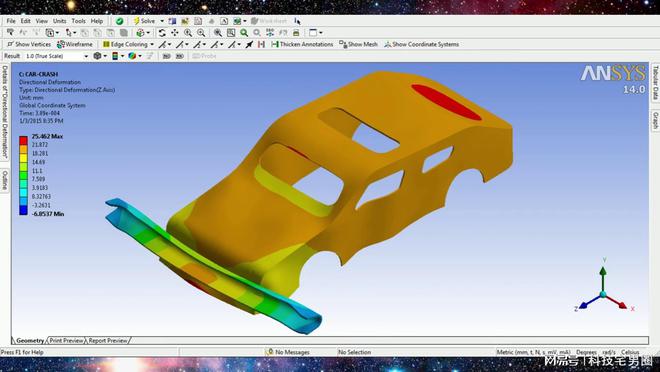
Task: Click the print icon in view toolbar
Action: (296, 33)
